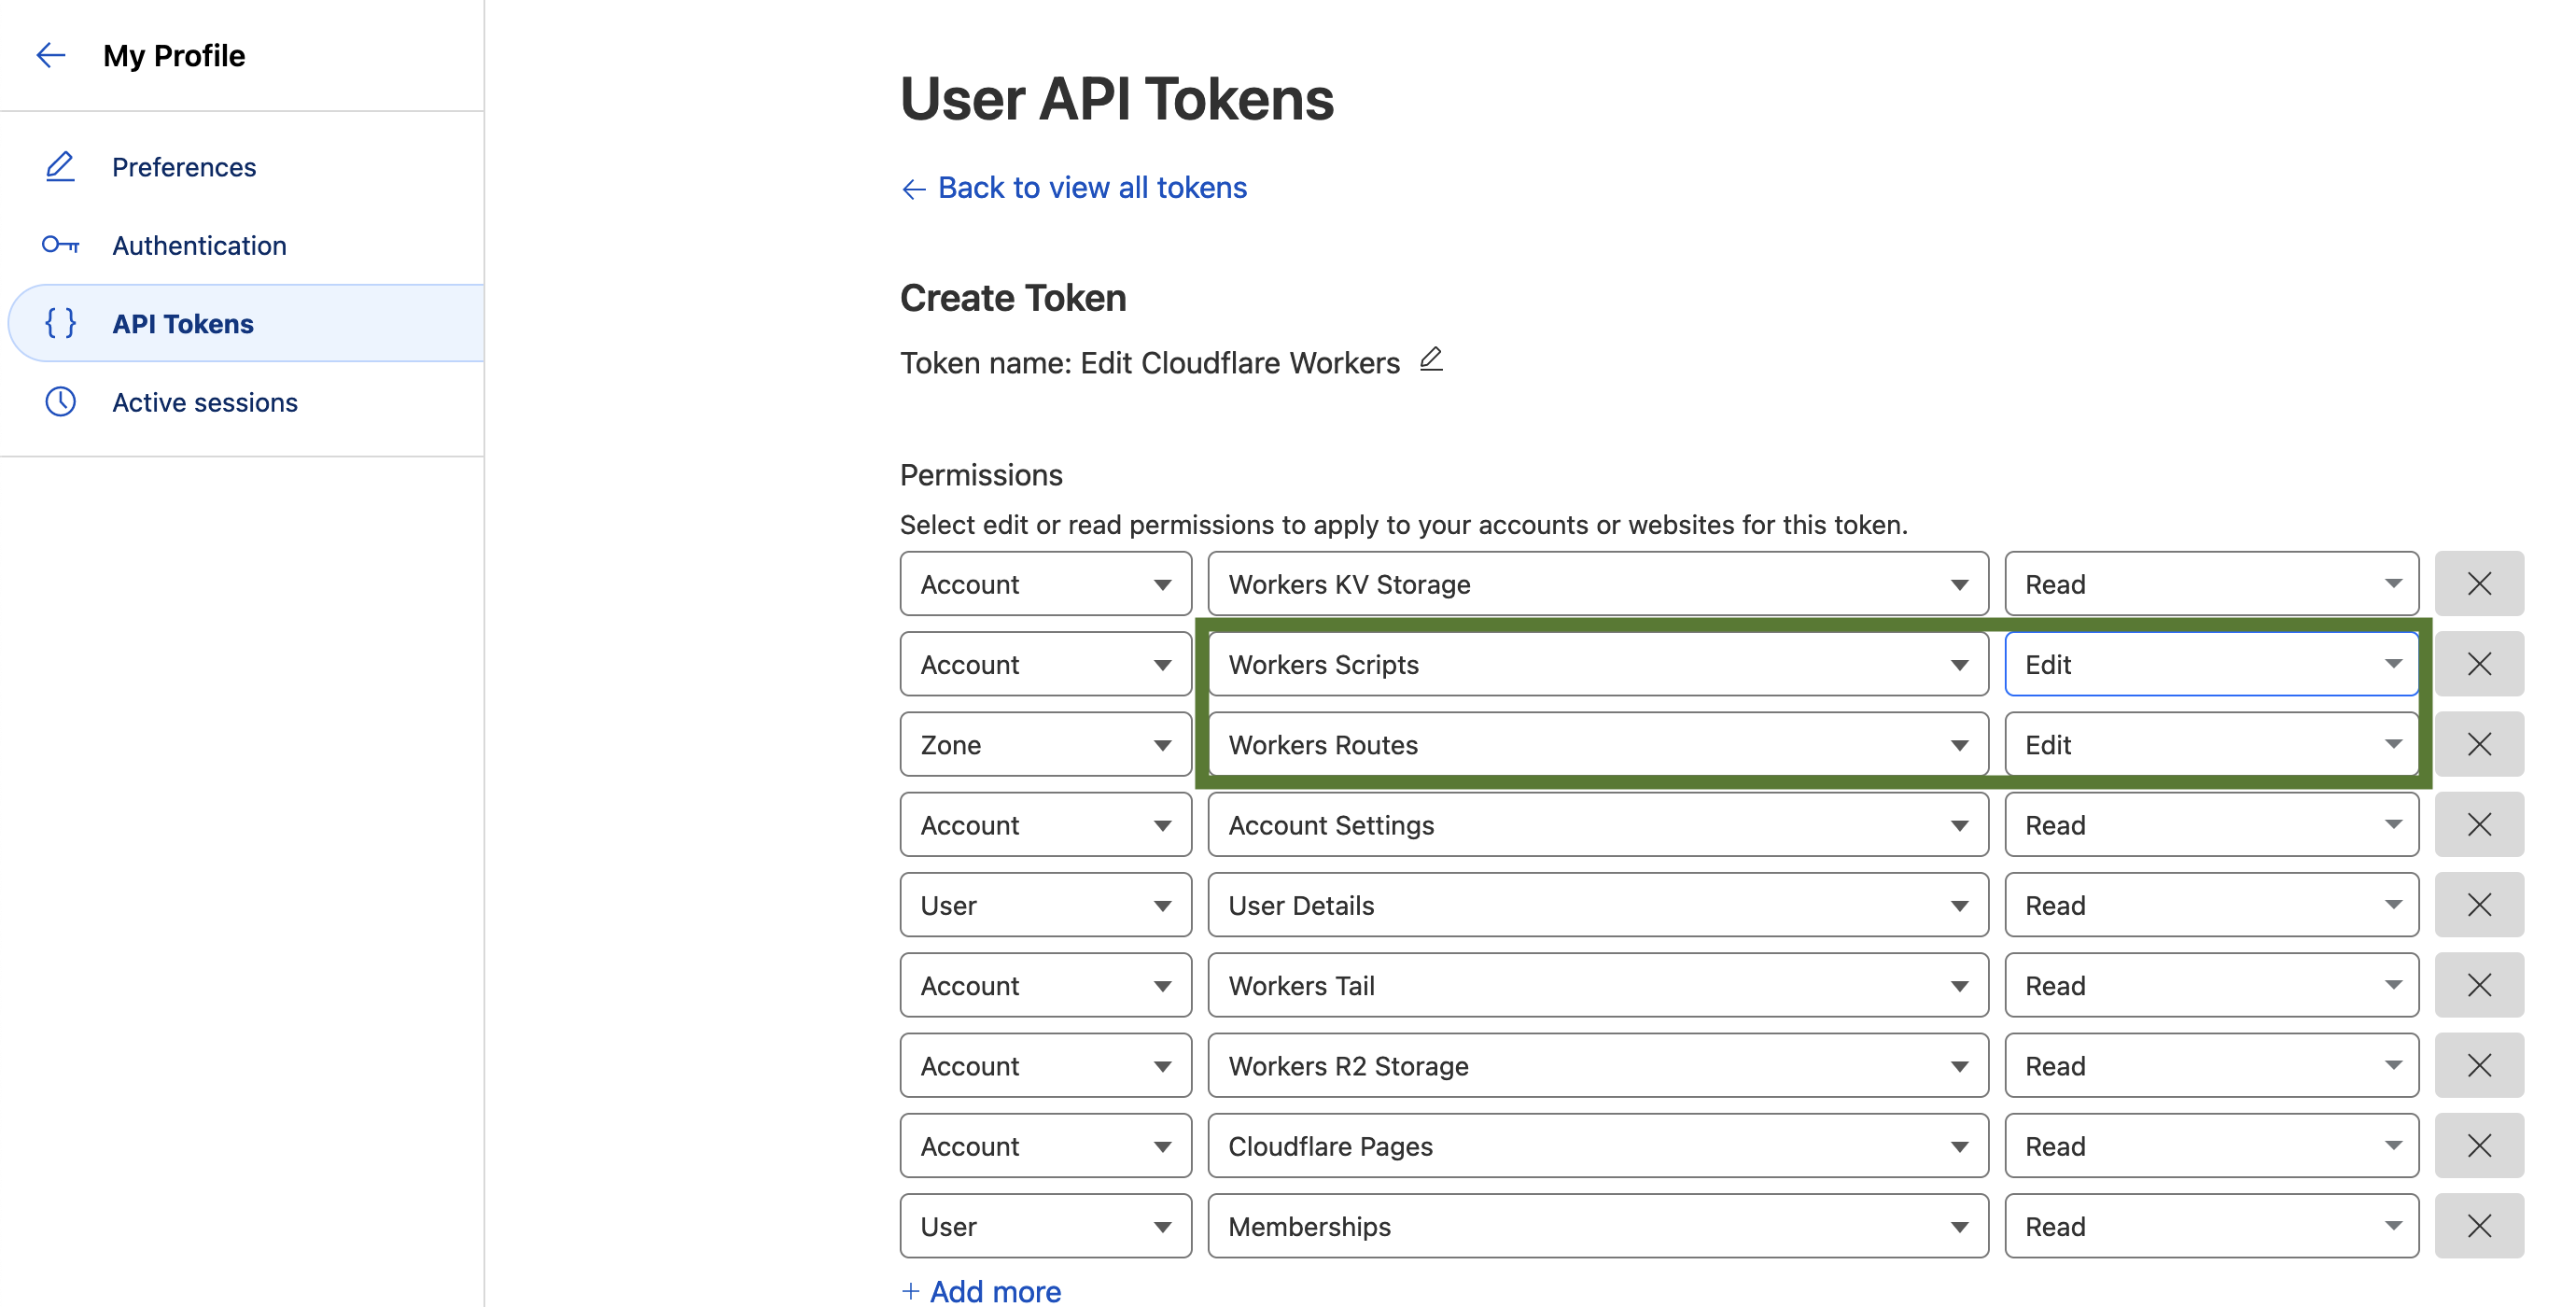2576x1307 pixels.
Task: Remove the Cloudflare Pages permission row
Action: tap(2479, 1145)
